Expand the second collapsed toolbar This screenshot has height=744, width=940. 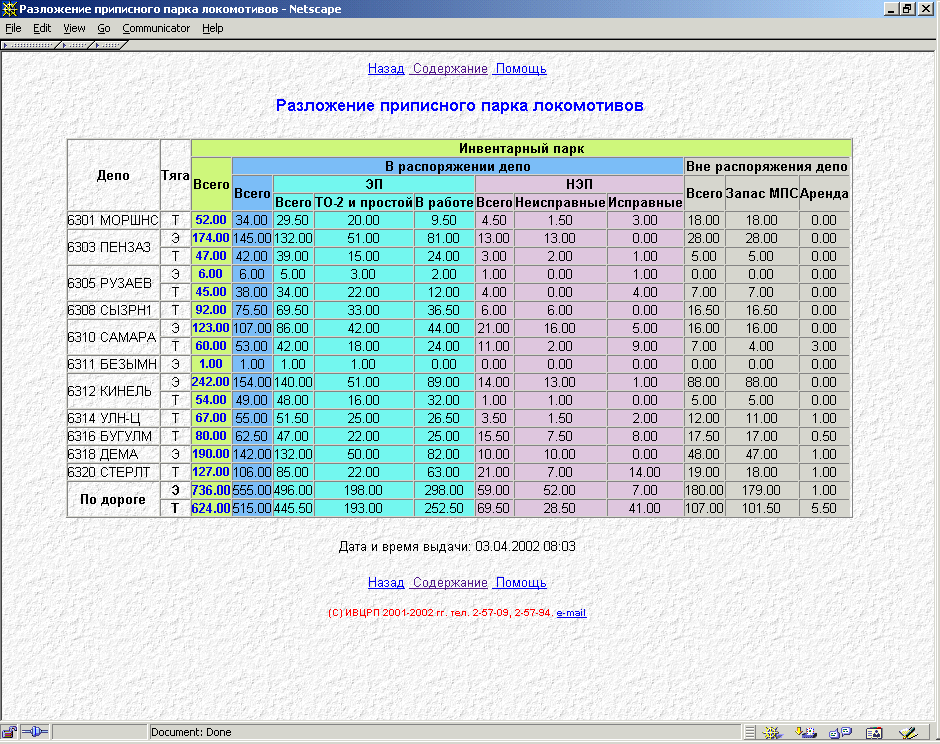[76, 45]
